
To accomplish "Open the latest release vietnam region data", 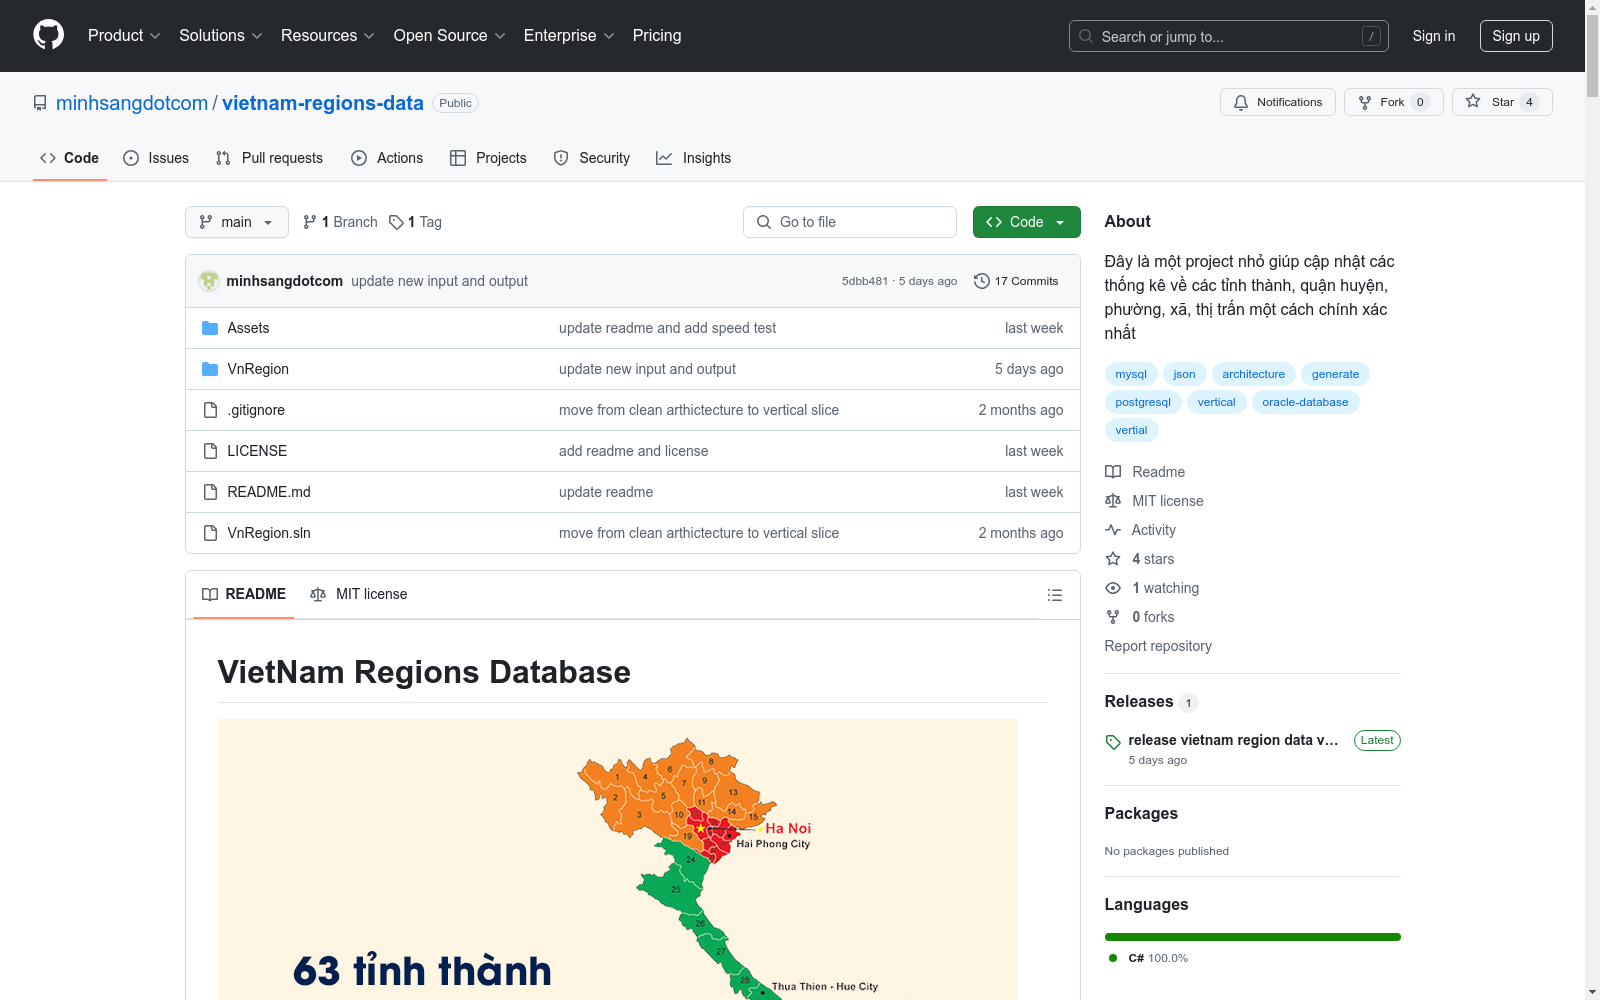I will pyautogui.click(x=1233, y=740).
